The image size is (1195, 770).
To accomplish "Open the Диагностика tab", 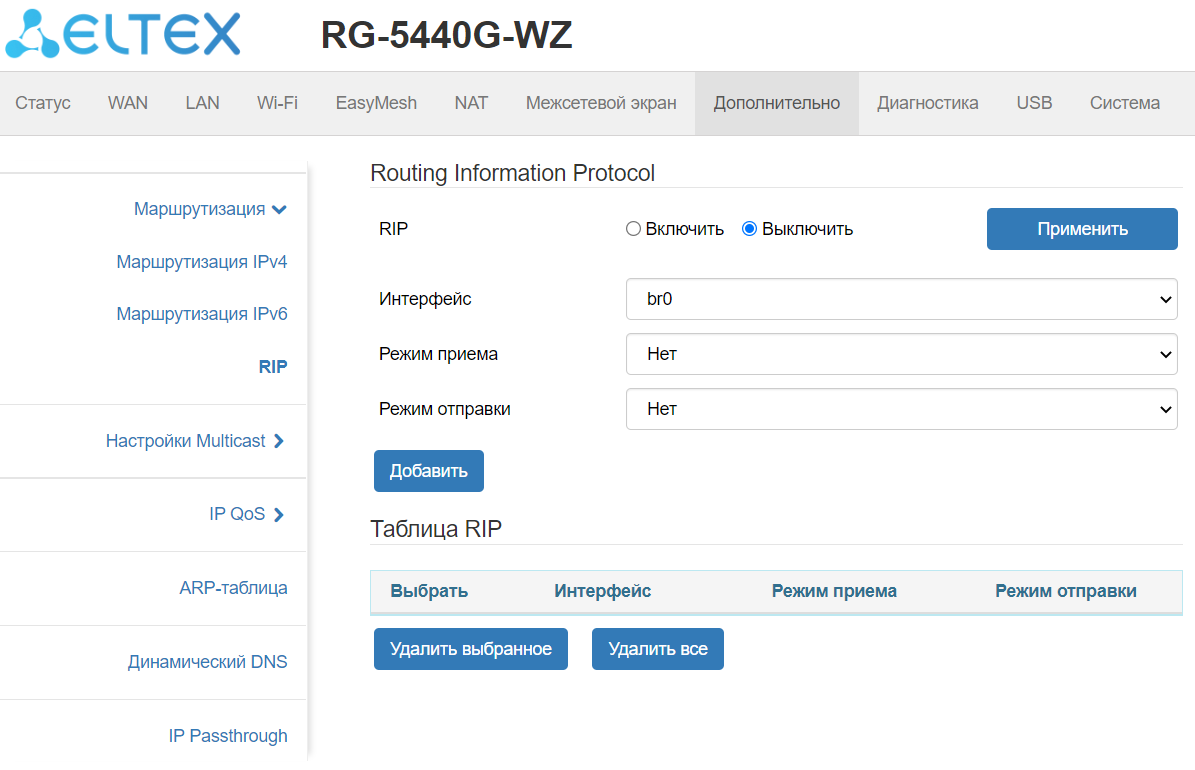I will click(927, 103).
